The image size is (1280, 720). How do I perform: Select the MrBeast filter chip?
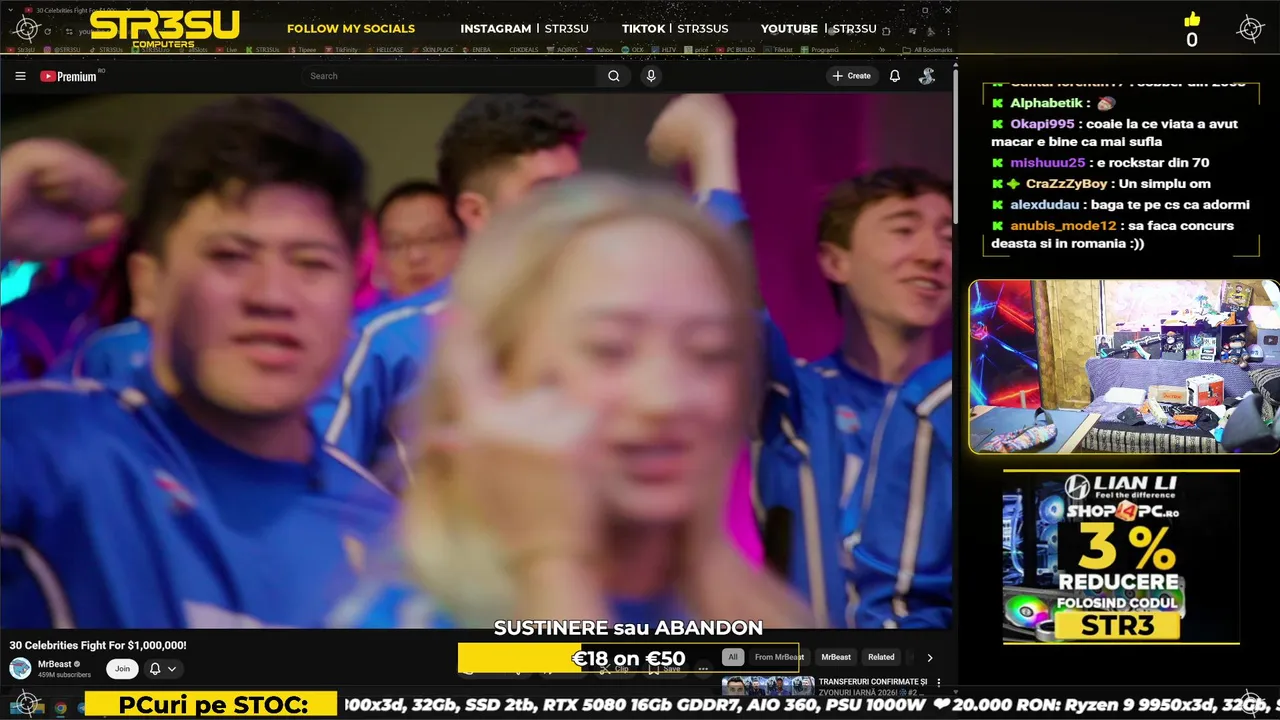(x=836, y=657)
